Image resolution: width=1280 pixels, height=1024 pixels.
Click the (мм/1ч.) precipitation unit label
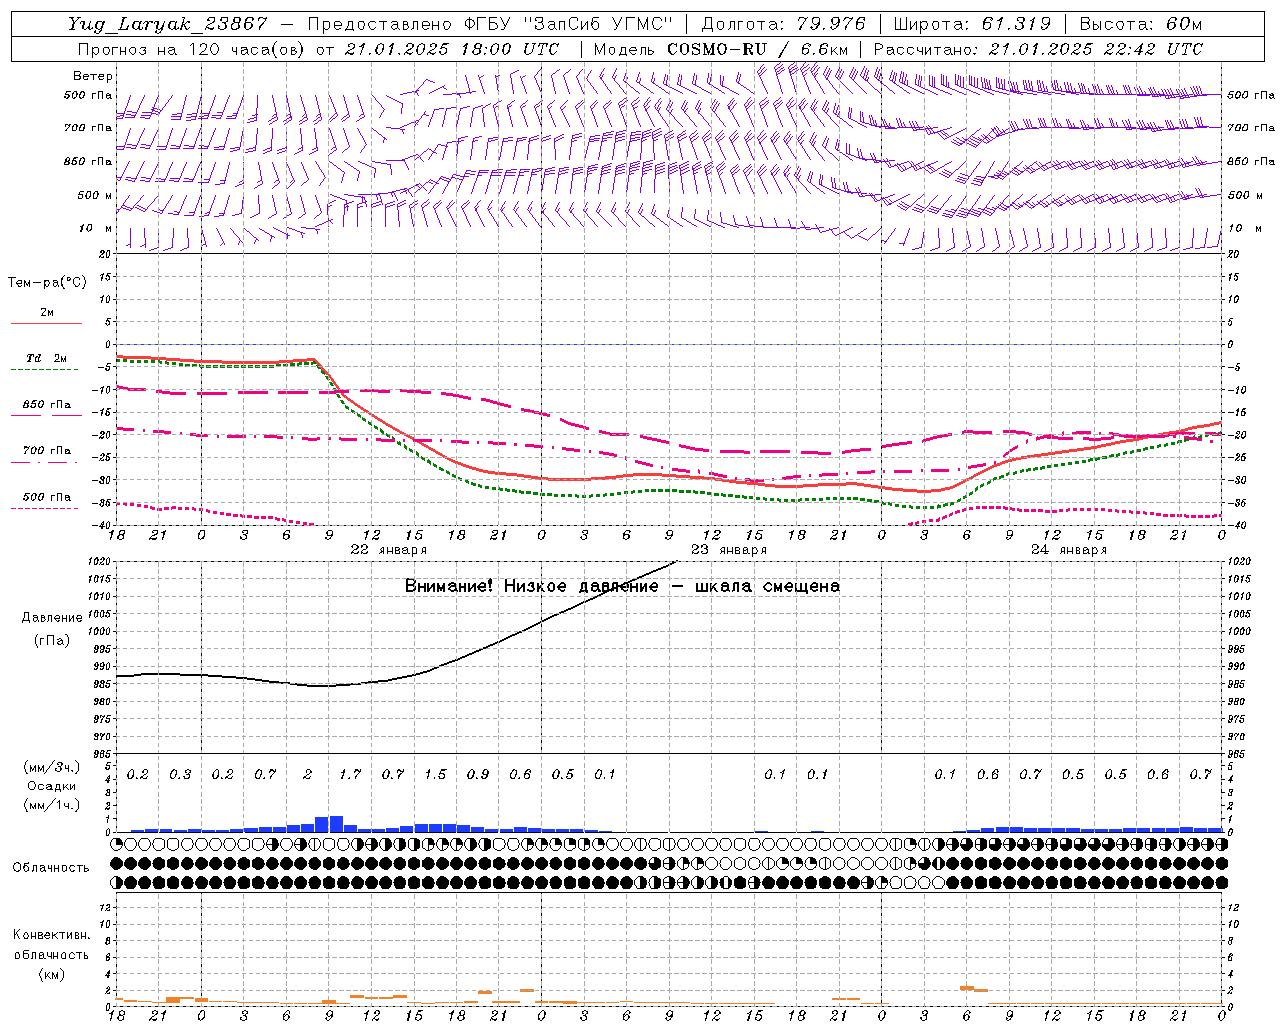[53, 805]
